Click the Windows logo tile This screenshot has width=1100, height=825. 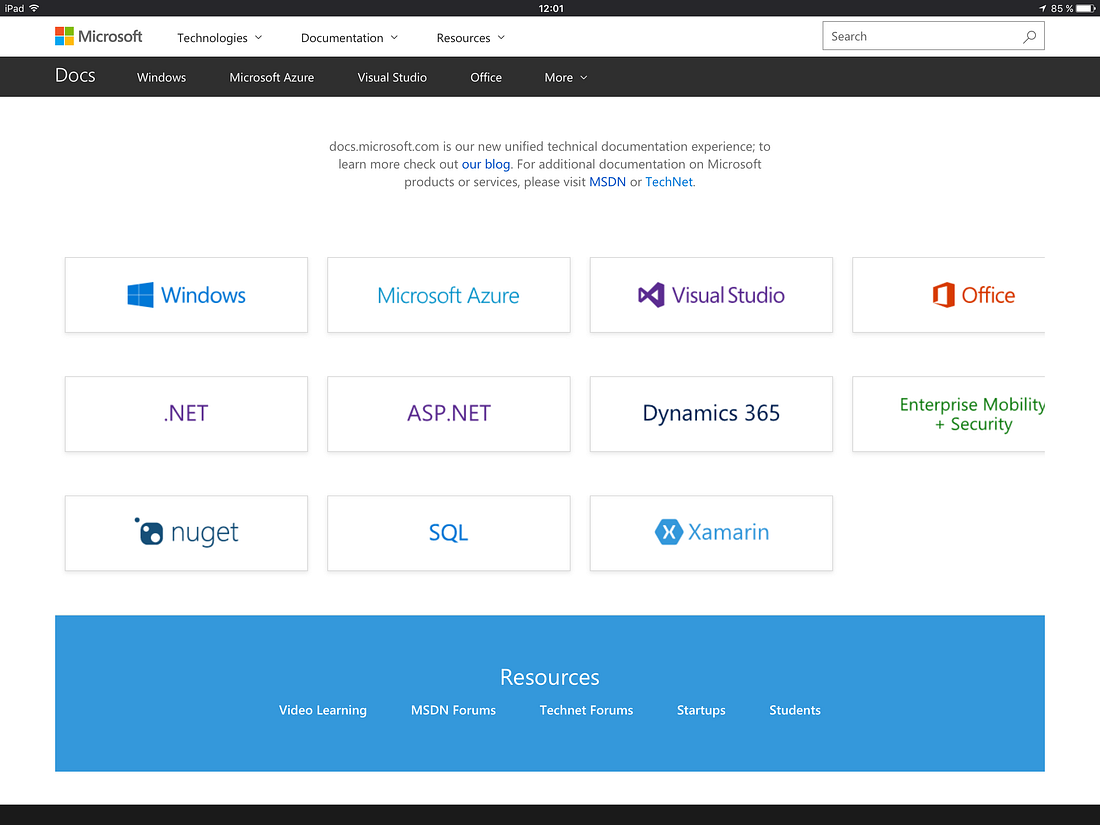click(x=186, y=295)
